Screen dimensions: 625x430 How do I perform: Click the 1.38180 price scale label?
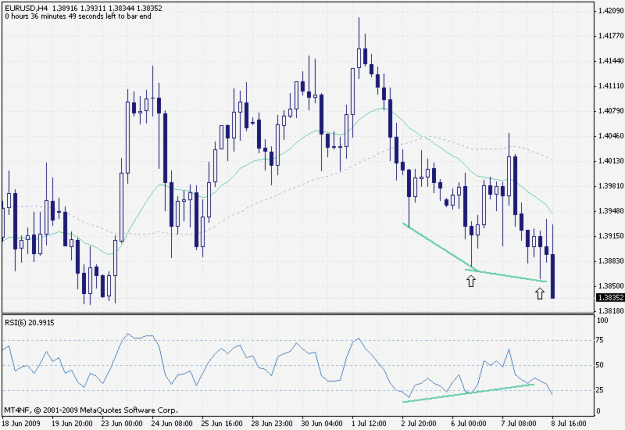click(610, 310)
